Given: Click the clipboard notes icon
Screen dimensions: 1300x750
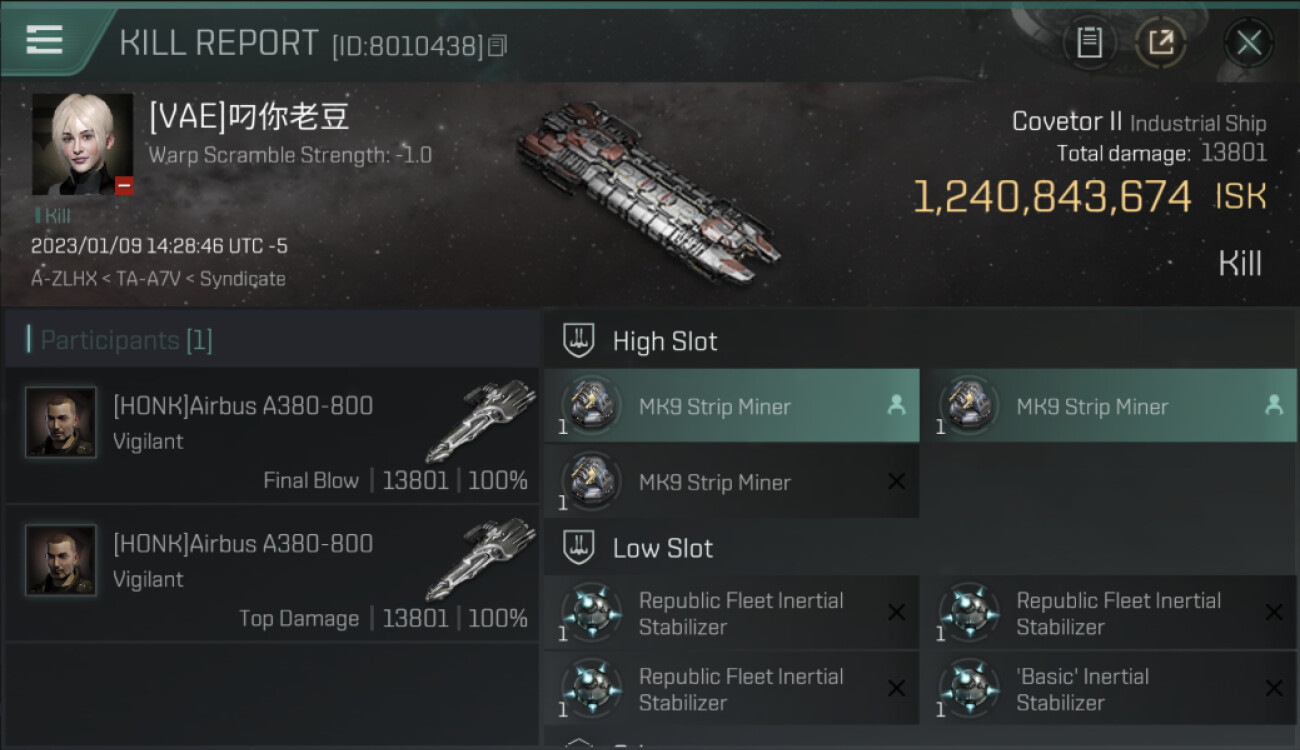Looking at the screenshot, I should point(1089,43).
